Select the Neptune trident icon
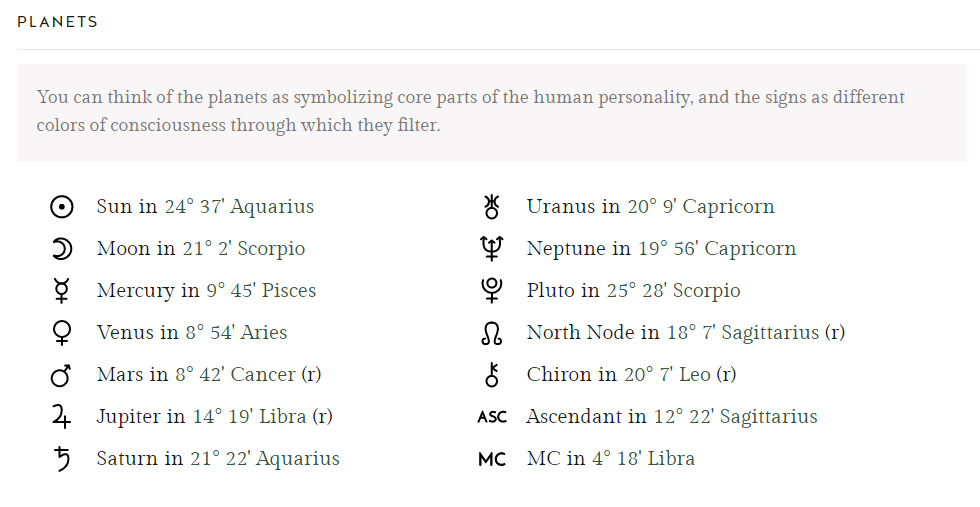 (x=491, y=249)
